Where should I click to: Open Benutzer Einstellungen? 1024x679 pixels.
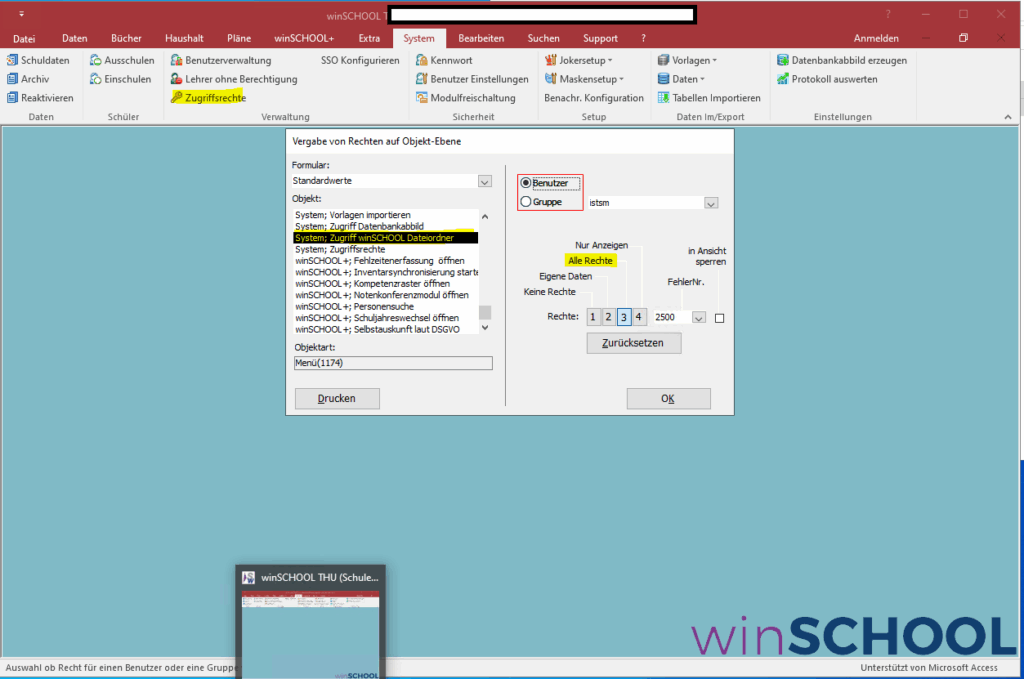[x=472, y=79]
